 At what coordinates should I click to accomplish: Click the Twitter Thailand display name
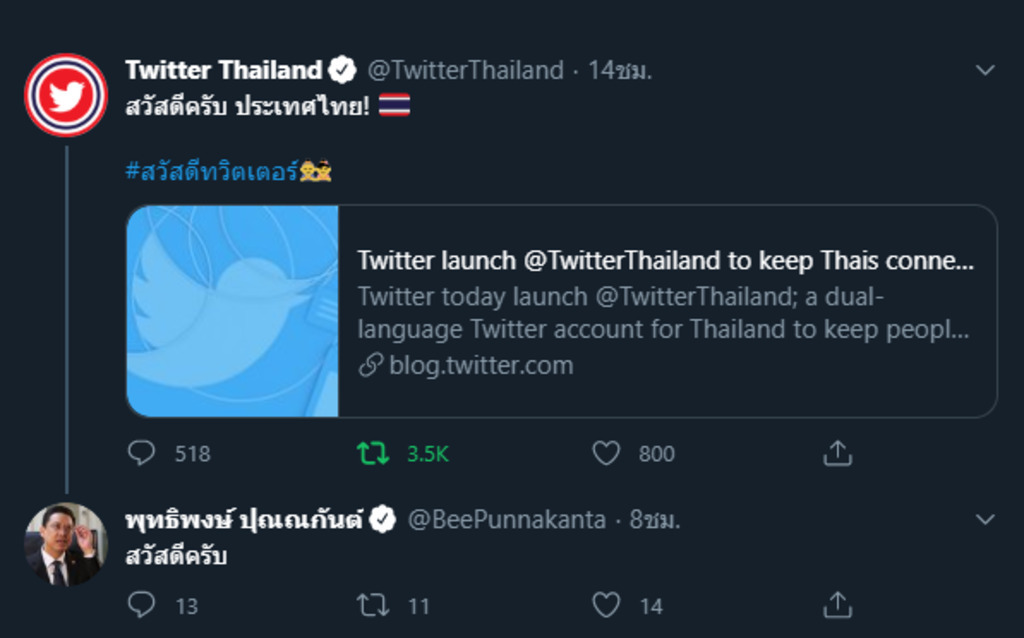coord(223,70)
